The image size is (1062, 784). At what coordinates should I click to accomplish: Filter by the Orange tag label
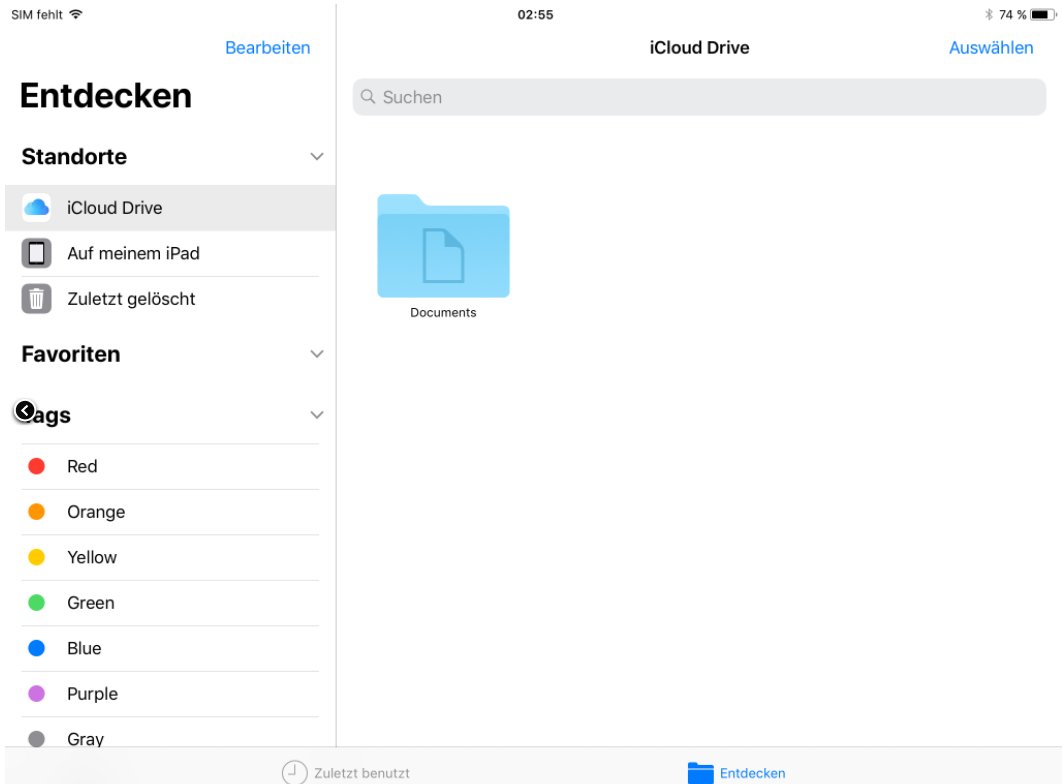coord(95,512)
